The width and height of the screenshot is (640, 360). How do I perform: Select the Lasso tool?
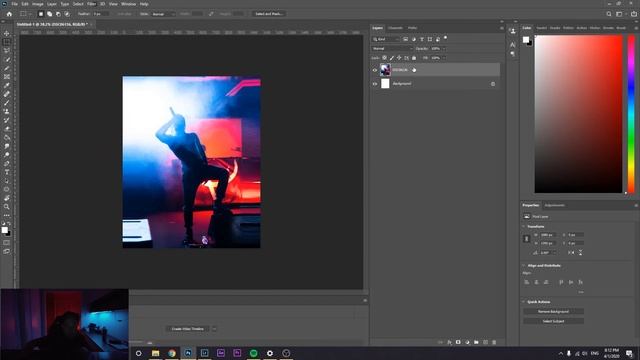coord(7,51)
